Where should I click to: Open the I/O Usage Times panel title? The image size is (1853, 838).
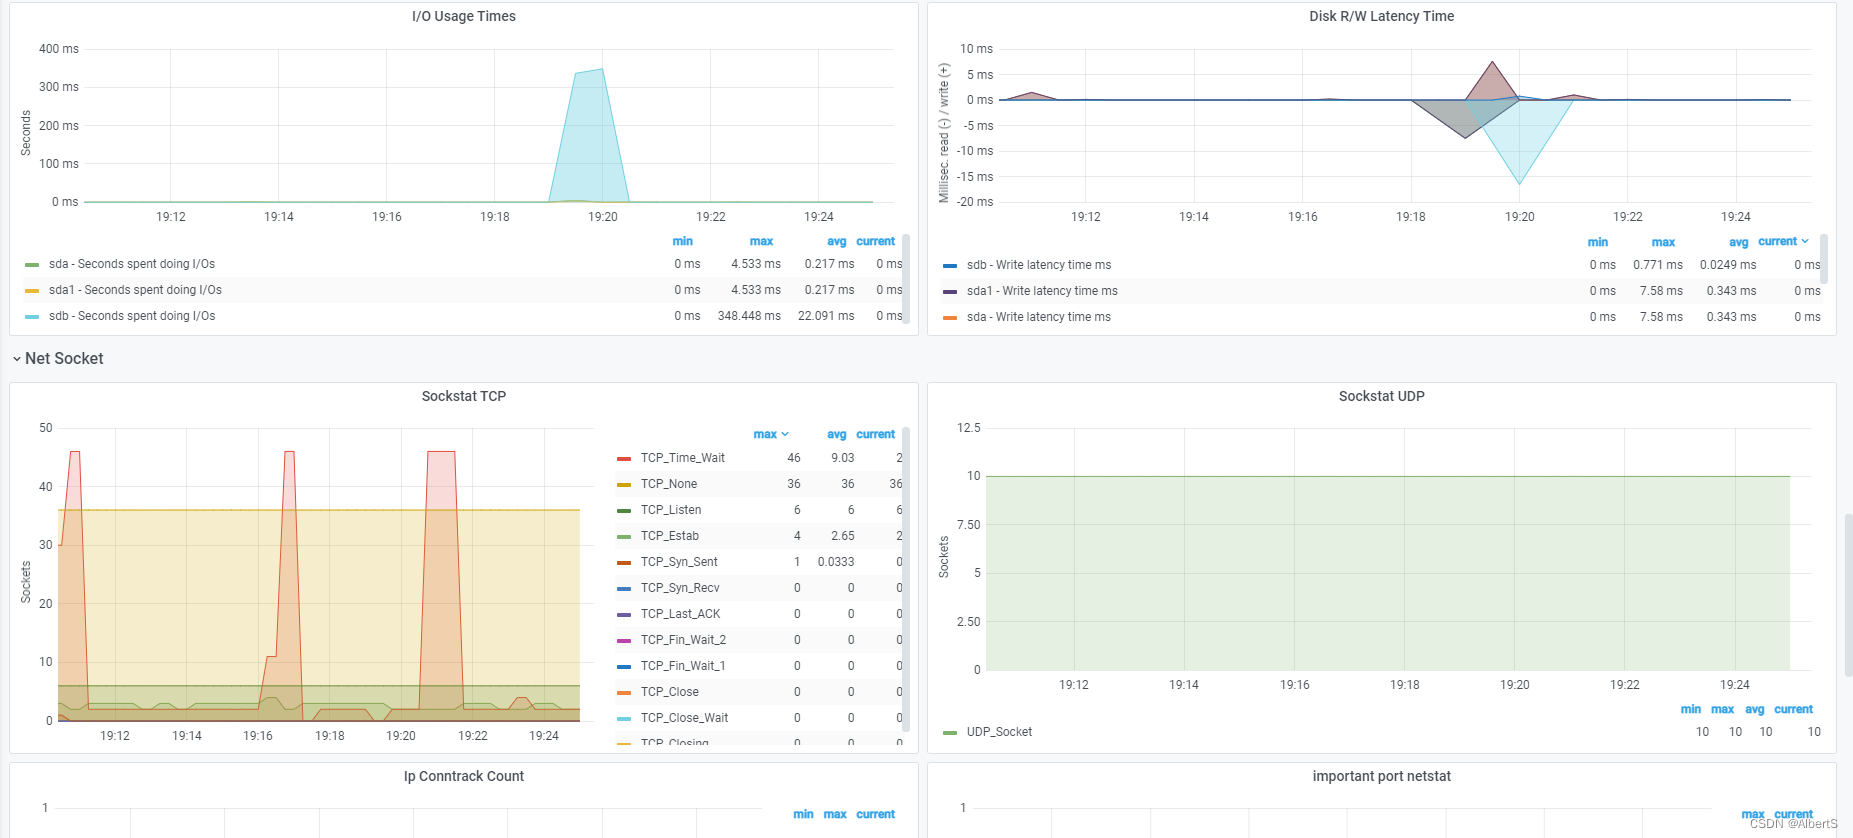pyautogui.click(x=464, y=16)
